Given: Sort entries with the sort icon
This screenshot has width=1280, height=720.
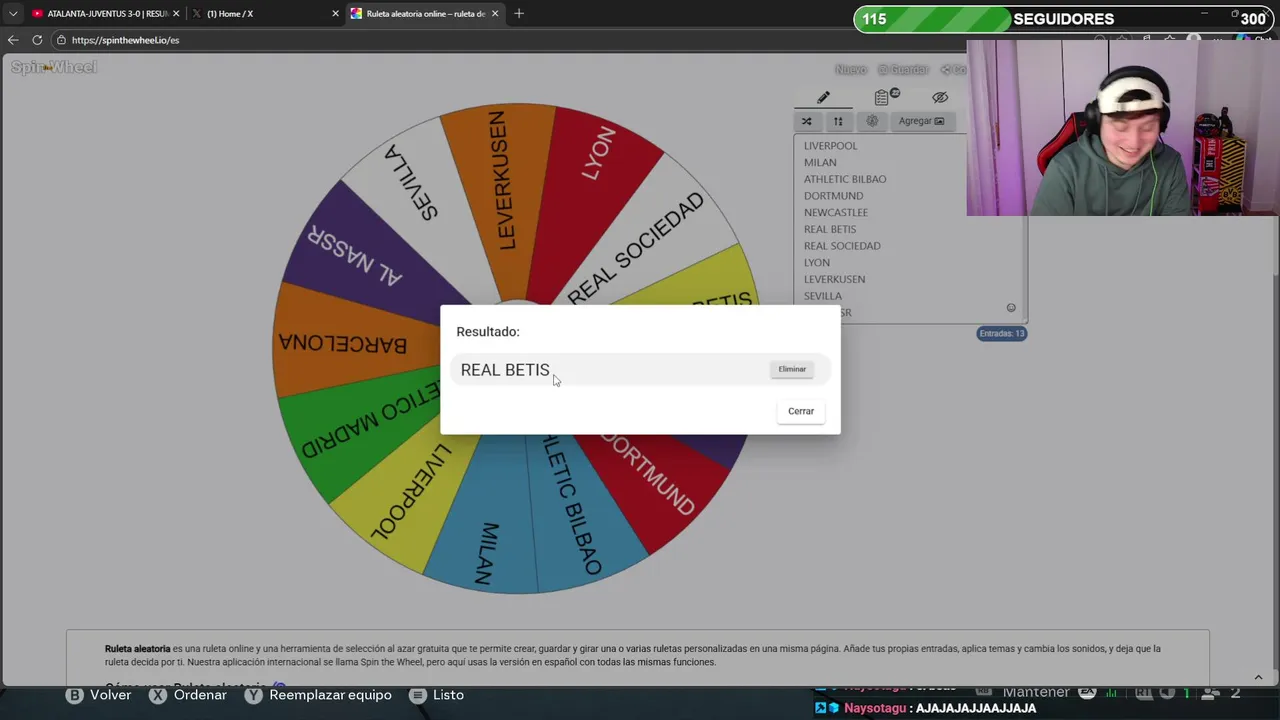Looking at the screenshot, I should point(838,121).
